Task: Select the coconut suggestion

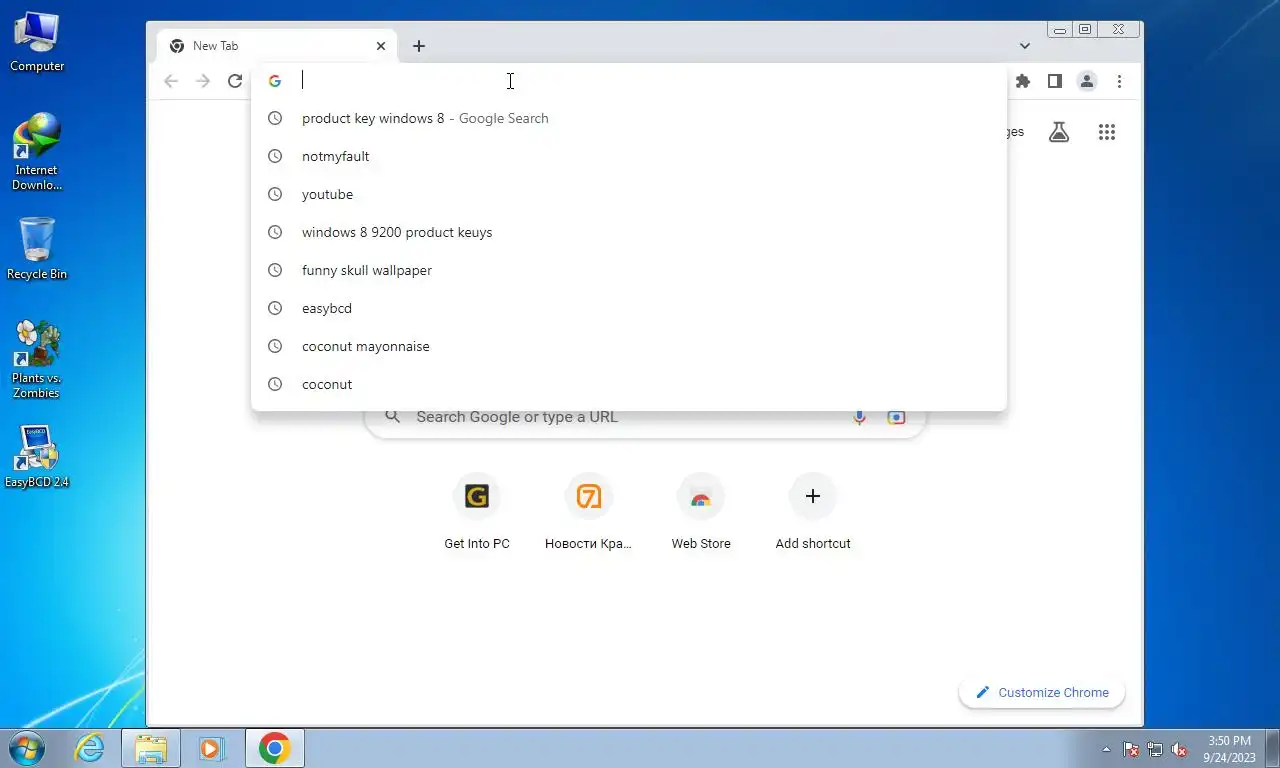Action: 629,384
